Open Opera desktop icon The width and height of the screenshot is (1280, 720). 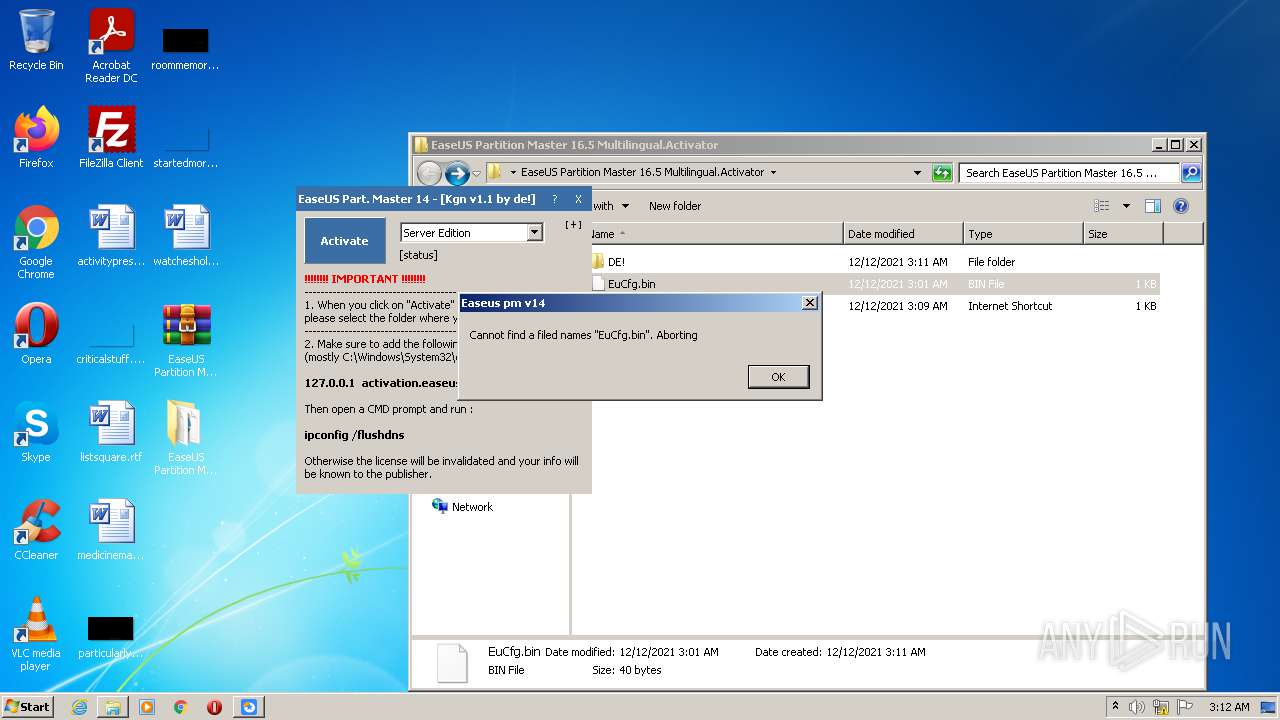click(36, 335)
